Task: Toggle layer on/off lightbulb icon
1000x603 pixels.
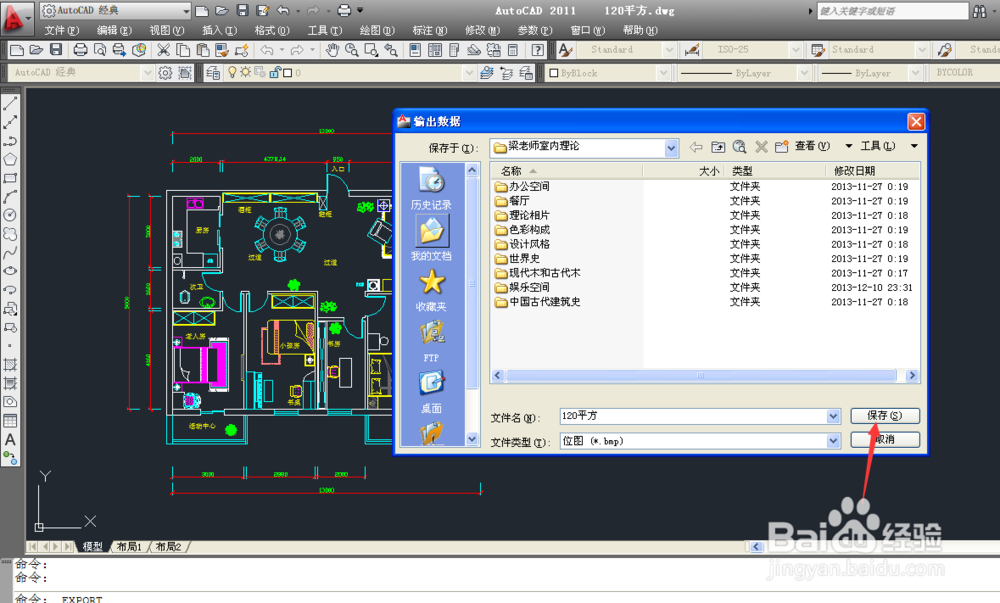Action: point(232,73)
